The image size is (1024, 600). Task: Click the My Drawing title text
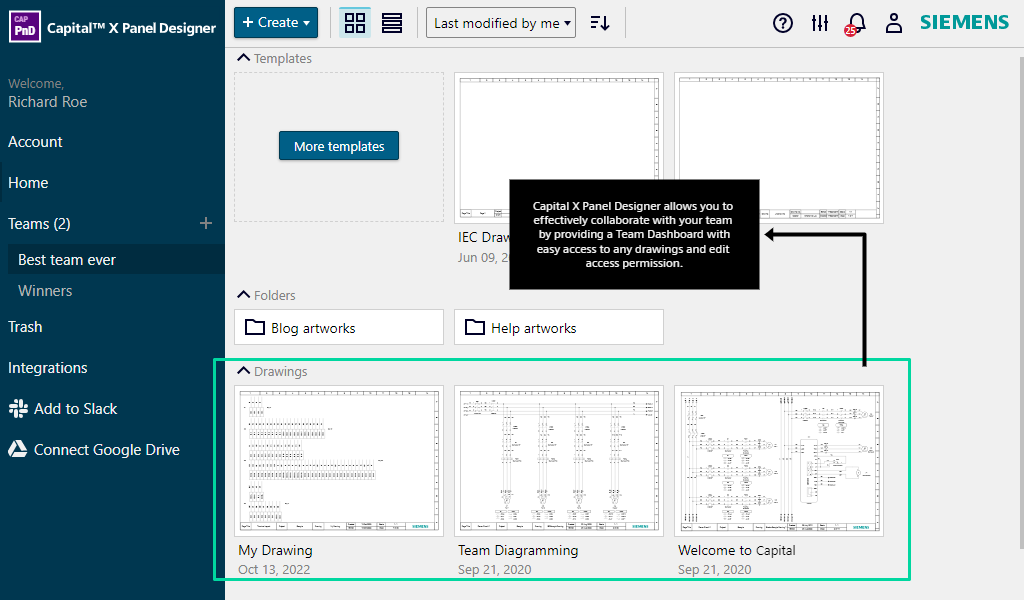point(275,550)
